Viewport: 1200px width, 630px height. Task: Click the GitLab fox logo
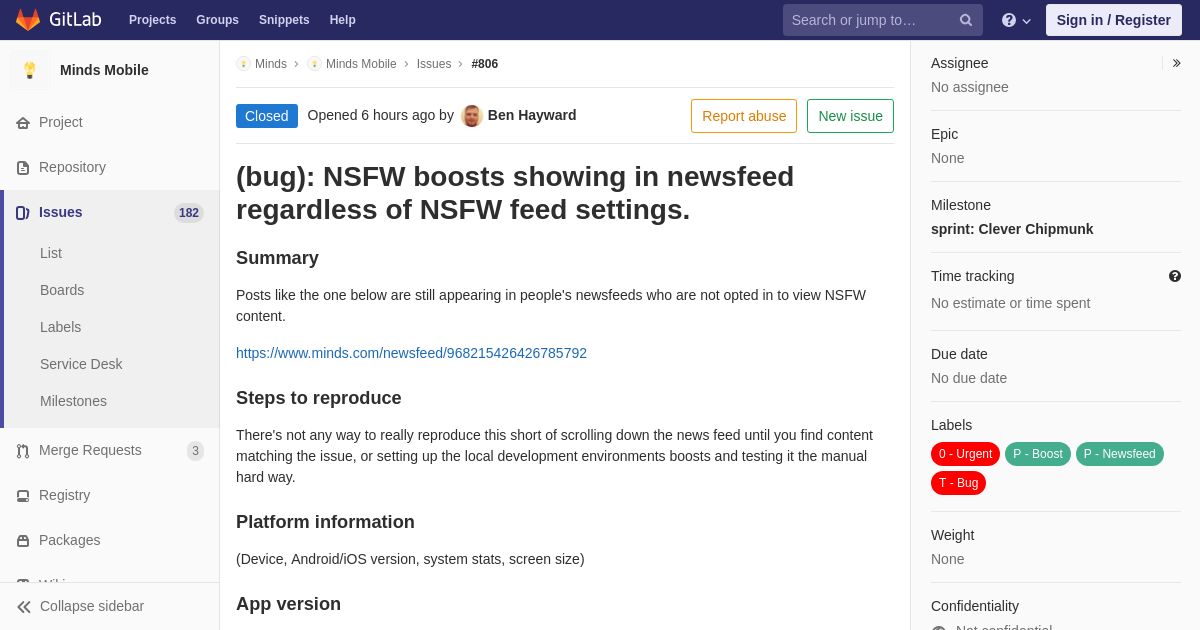pos(28,20)
